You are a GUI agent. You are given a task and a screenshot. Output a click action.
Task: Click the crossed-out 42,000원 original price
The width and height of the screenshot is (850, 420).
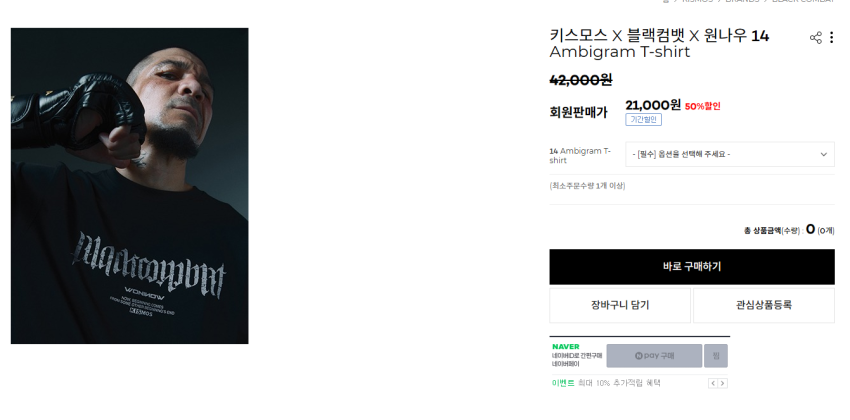581,80
